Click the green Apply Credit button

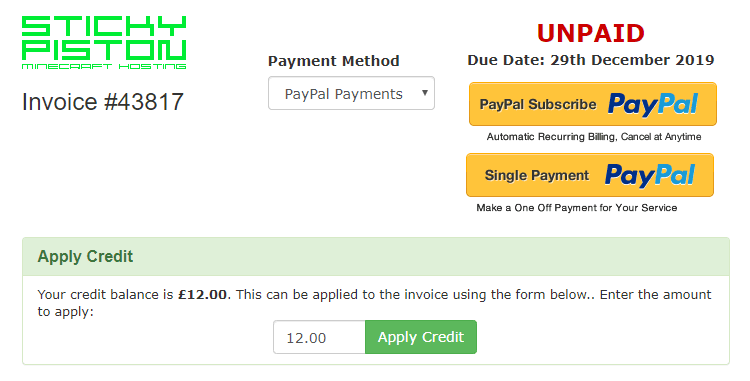coord(421,337)
